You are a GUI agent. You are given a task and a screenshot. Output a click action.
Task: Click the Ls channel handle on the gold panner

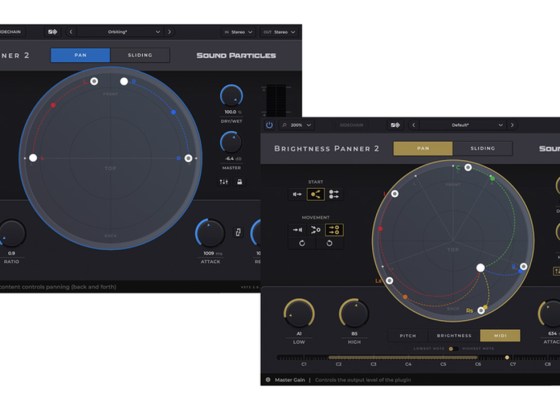coord(389,281)
